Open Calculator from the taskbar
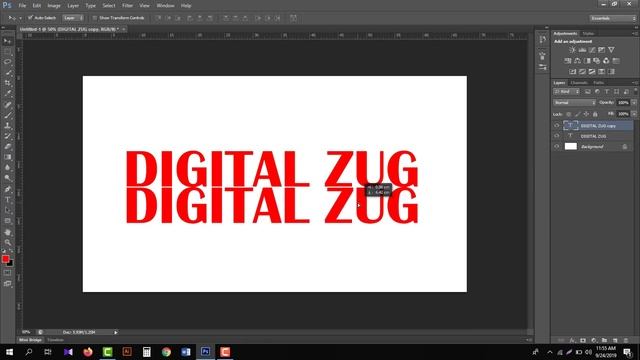This screenshot has height=360, width=640. click(x=147, y=352)
